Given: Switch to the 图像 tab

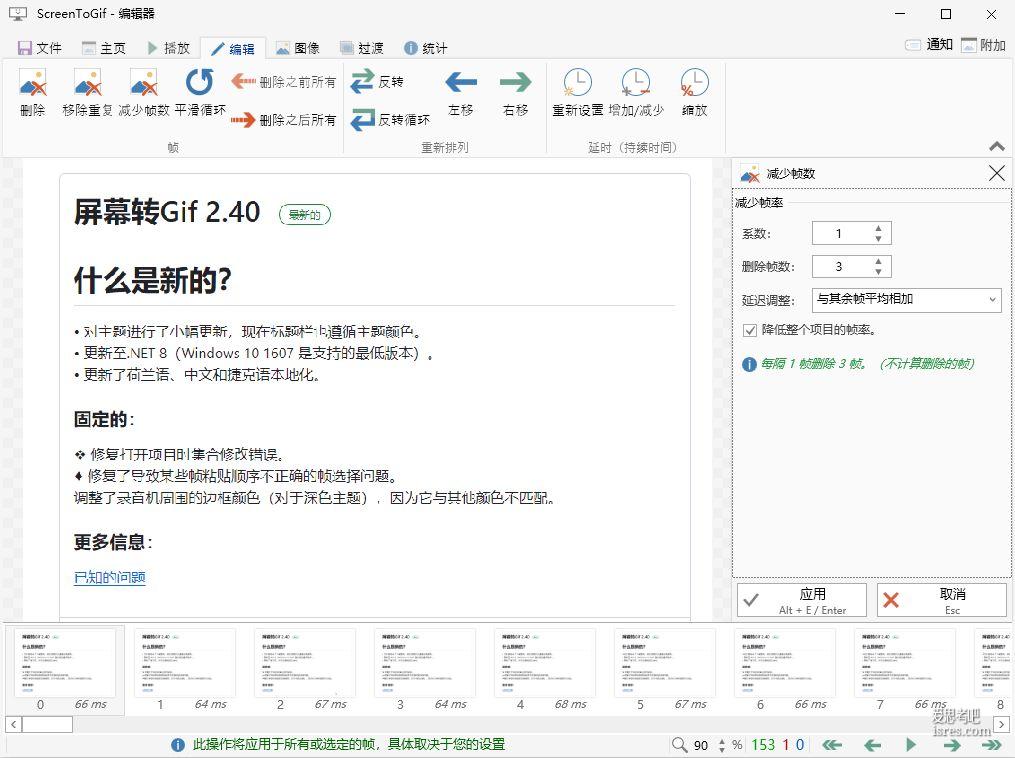Looking at the screenshot, I should 298,48.
